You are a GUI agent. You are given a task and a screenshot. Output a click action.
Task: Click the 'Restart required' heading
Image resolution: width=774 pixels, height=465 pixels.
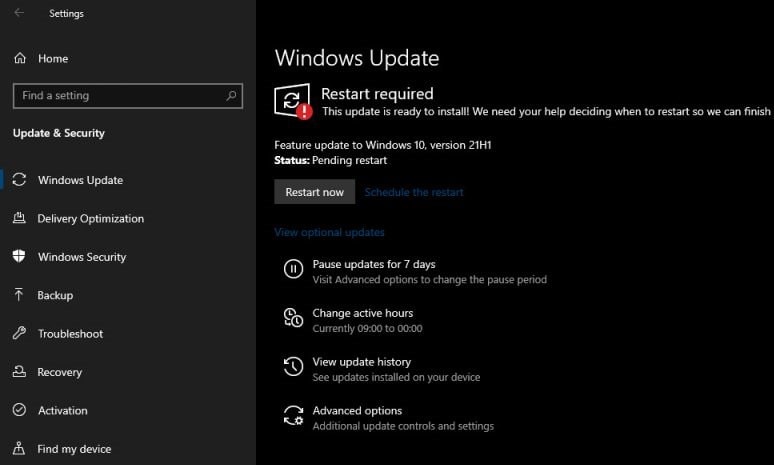click(x=377, y=93)
